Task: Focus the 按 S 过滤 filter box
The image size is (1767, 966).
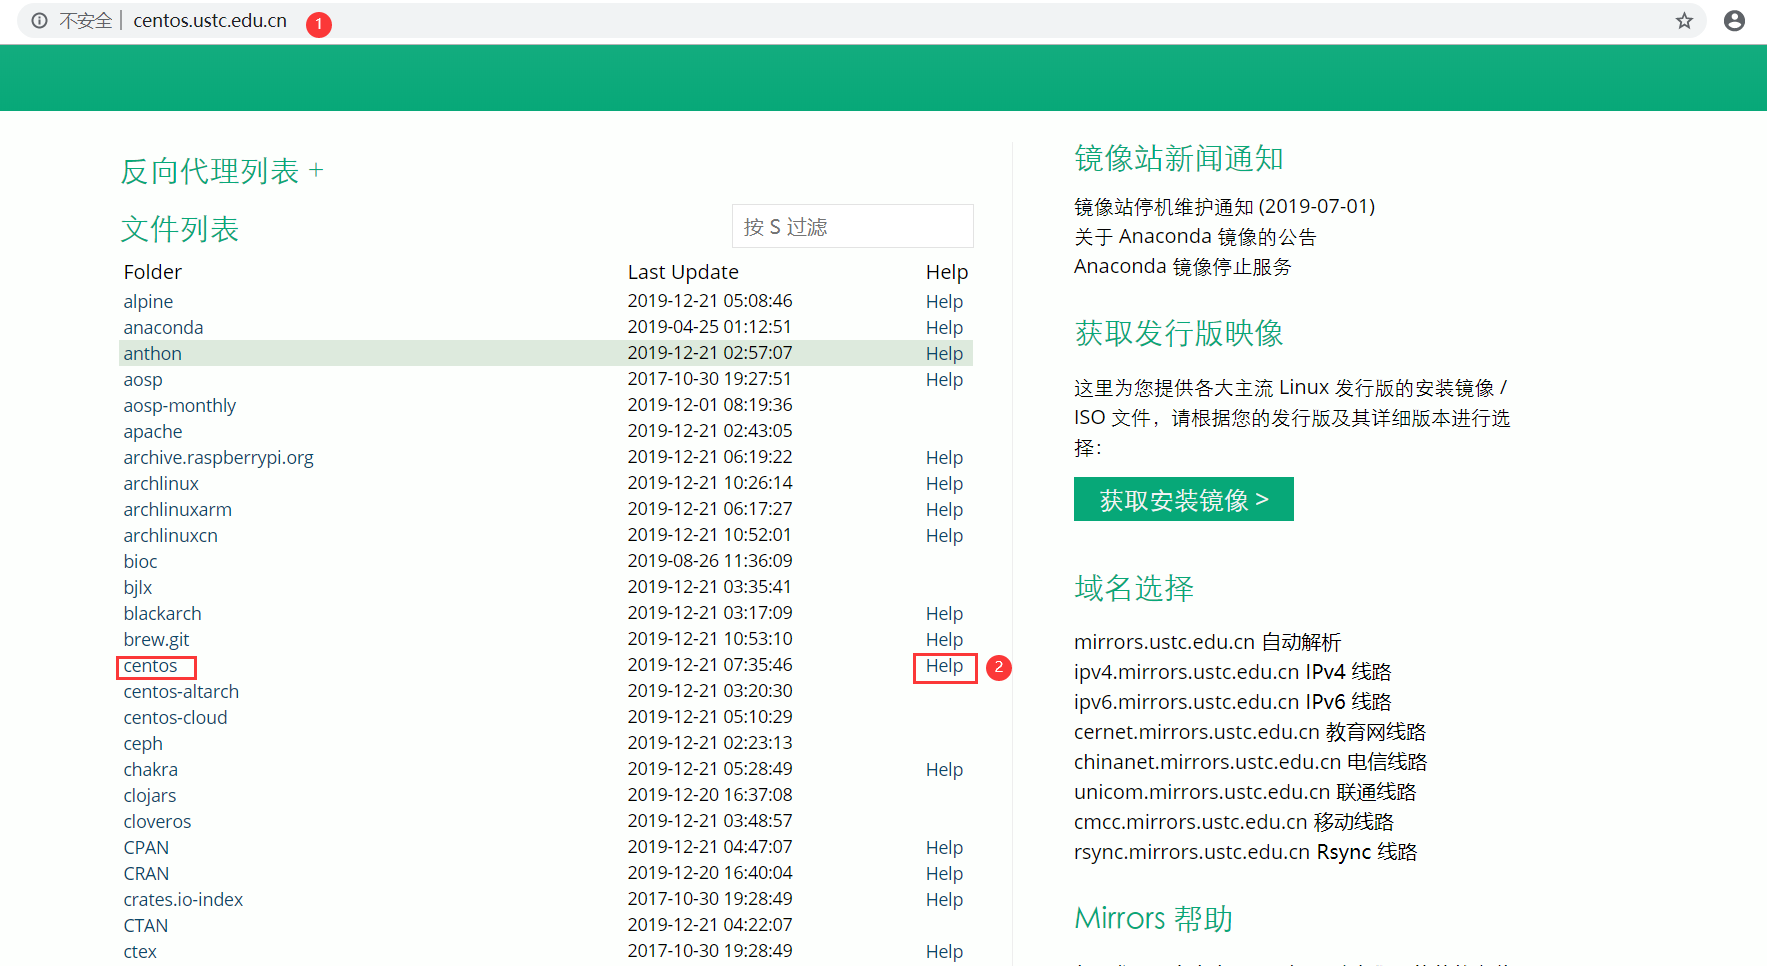Action: (852, 226)
